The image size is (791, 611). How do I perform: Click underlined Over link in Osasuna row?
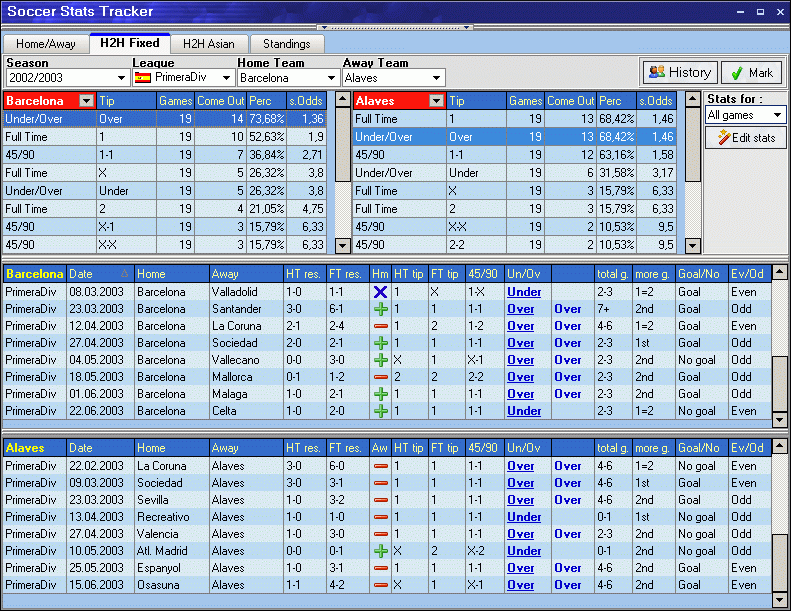(521, 585)
